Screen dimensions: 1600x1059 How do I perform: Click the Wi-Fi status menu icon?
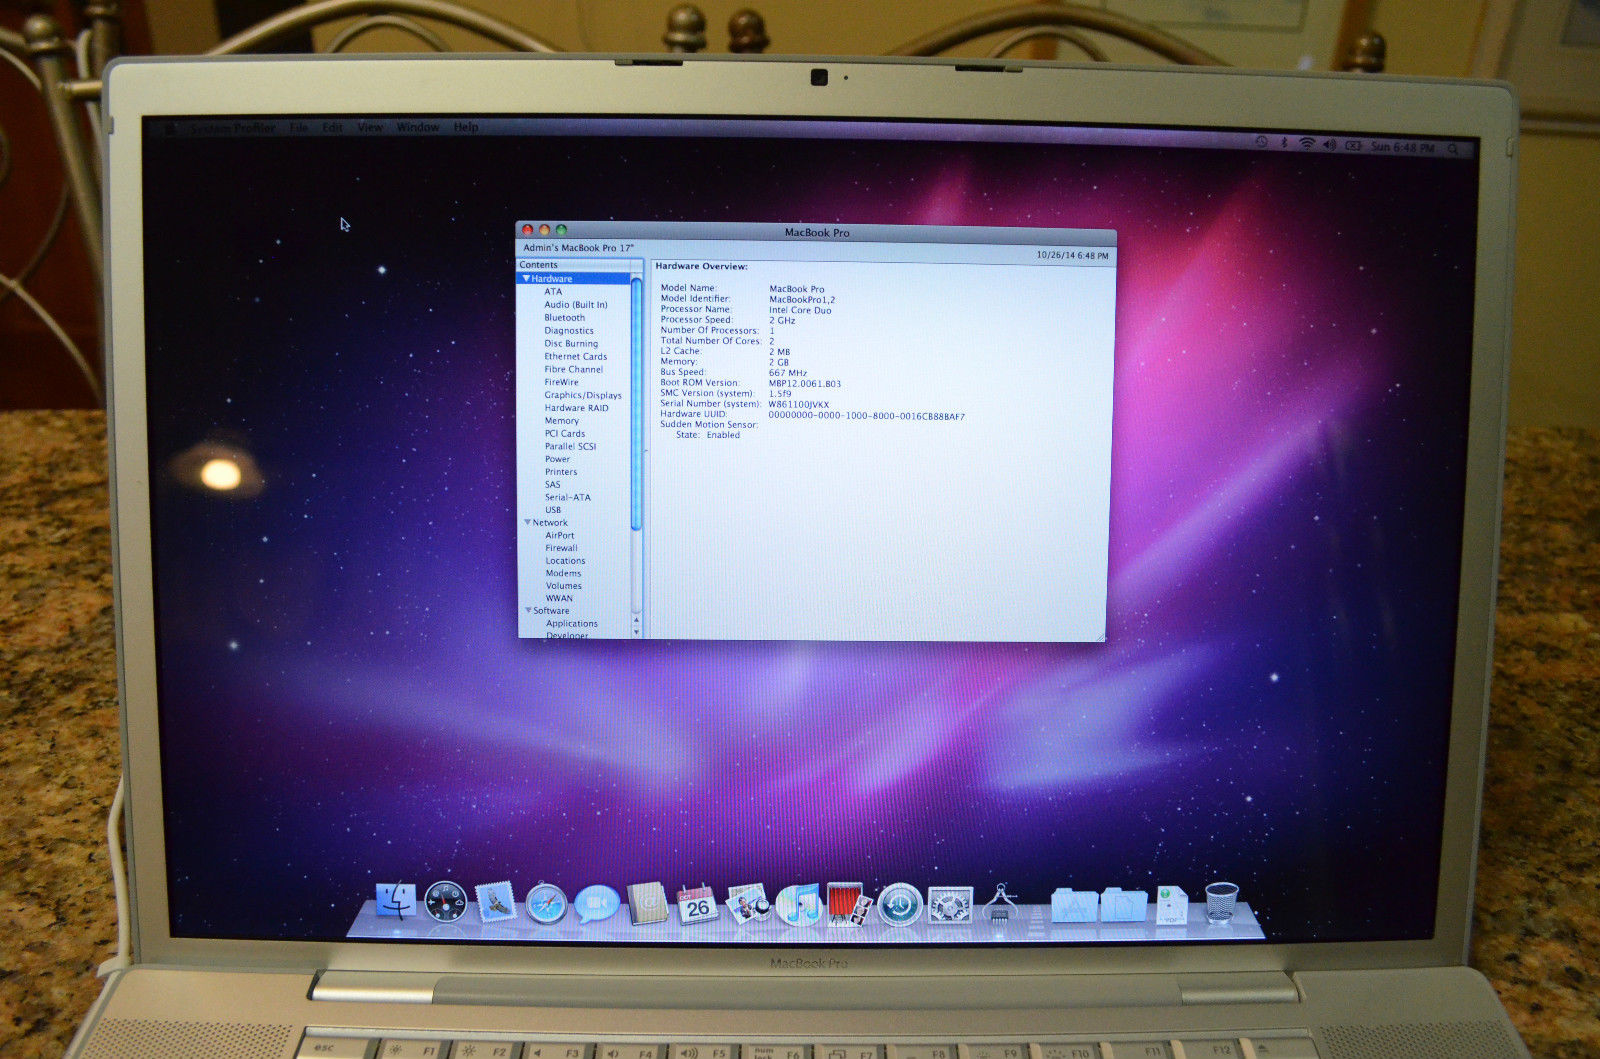click(x=1307, y=144)
